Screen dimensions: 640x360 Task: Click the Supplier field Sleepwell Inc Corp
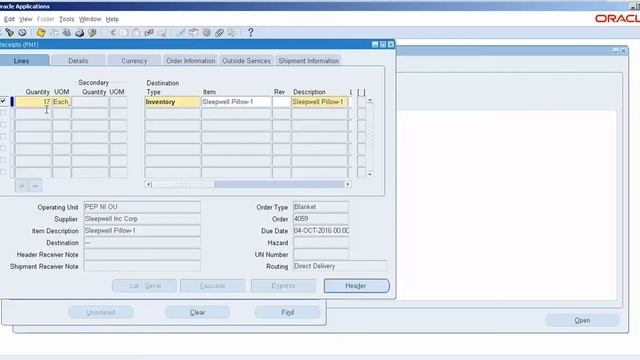point(142,219)
